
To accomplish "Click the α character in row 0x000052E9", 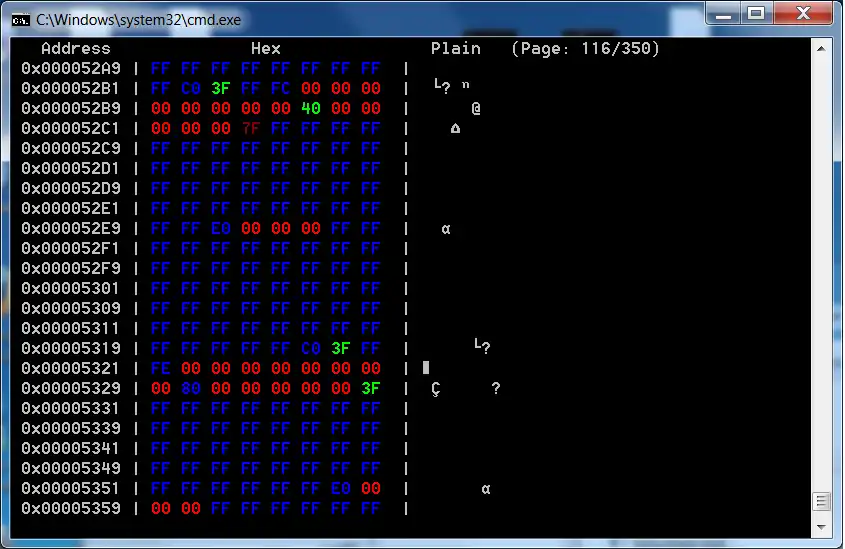I will (x=446, y=229).
